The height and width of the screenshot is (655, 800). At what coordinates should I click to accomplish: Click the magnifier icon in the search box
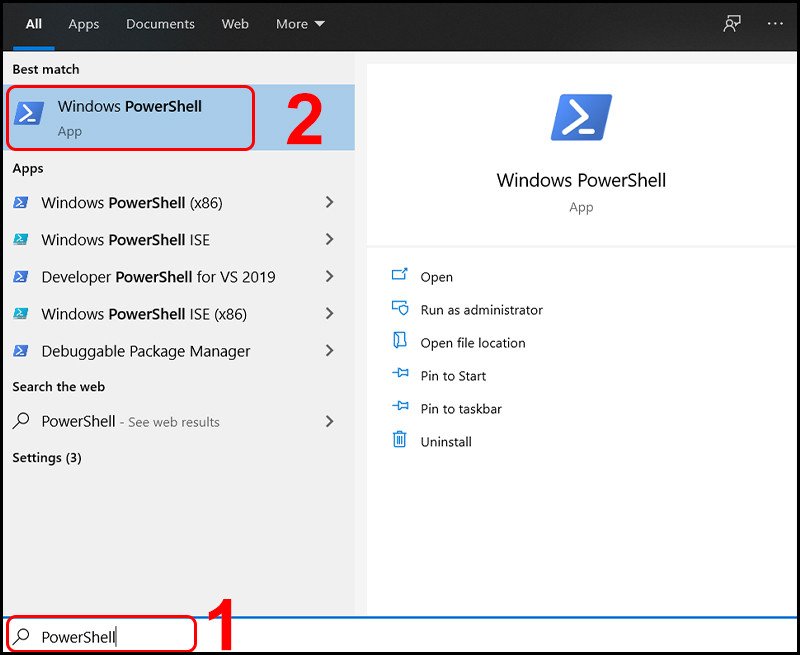tap(21, 634)
